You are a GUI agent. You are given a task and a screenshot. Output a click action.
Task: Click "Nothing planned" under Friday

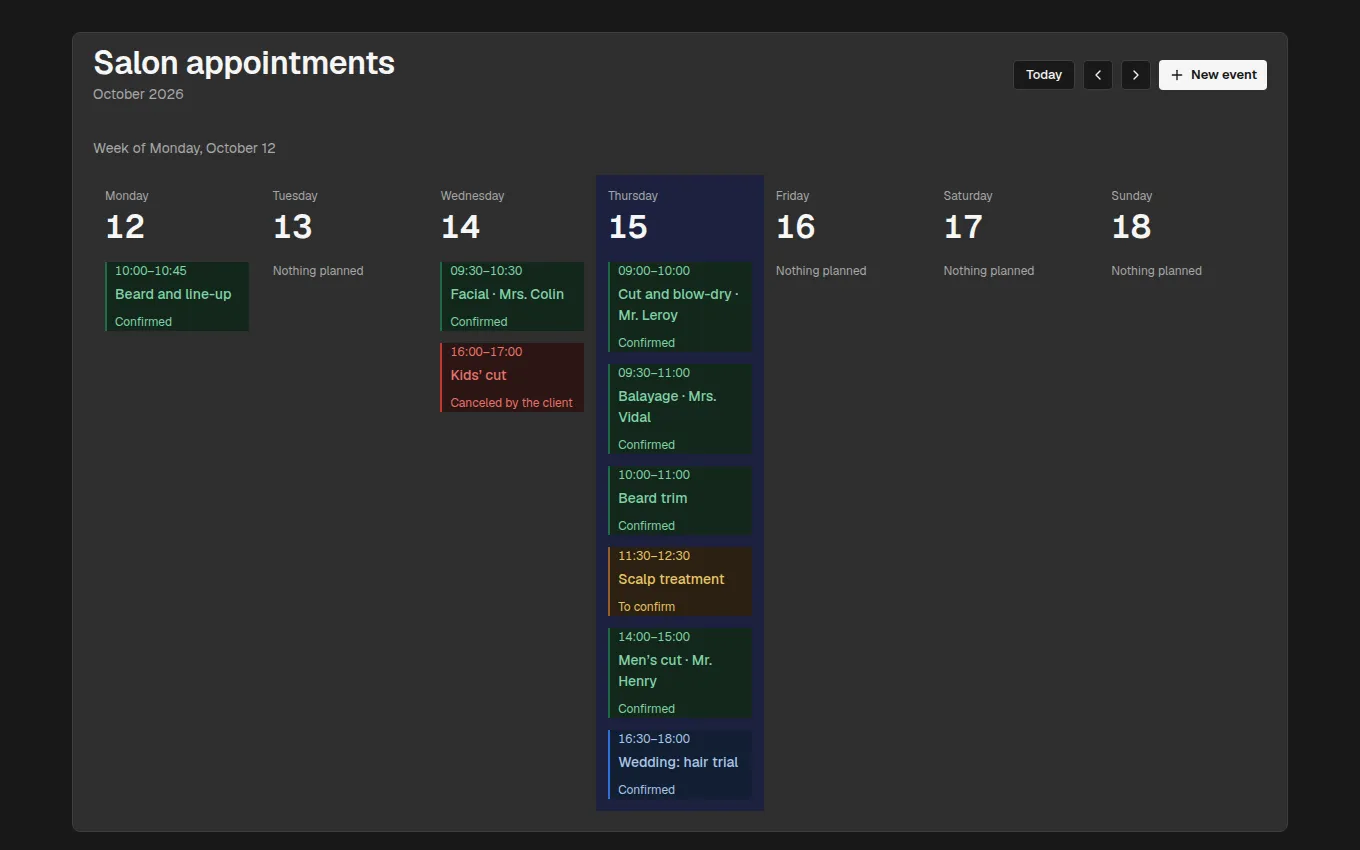coord(821,271)
